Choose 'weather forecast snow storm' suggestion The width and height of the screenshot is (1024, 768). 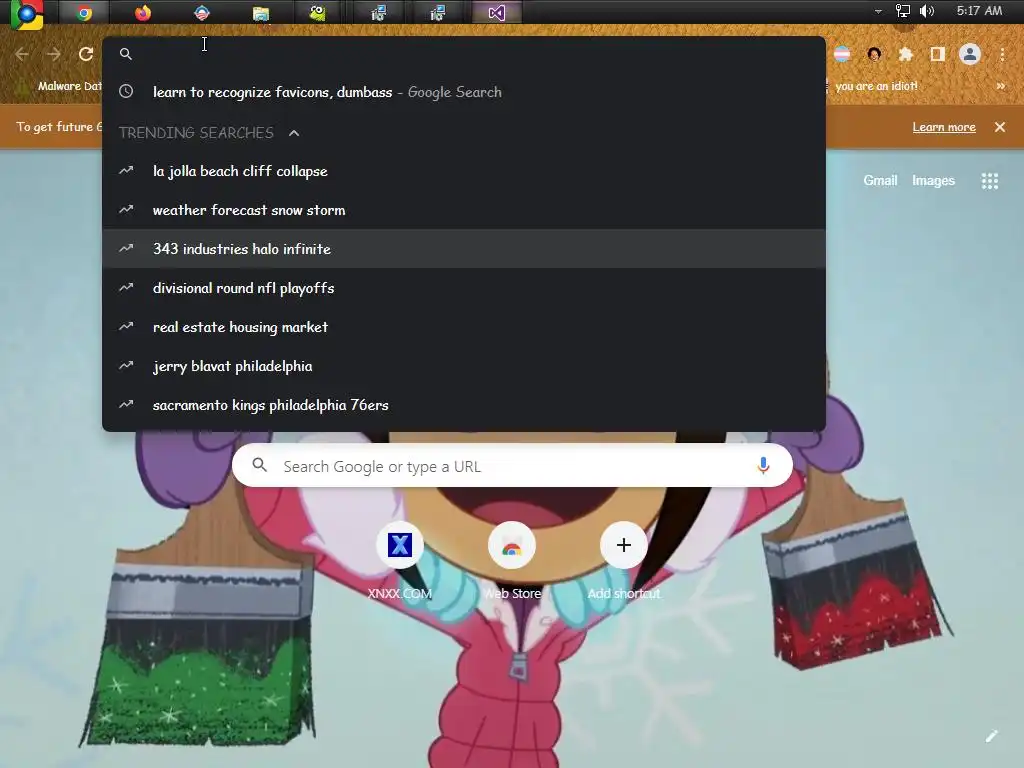(464, 210)
